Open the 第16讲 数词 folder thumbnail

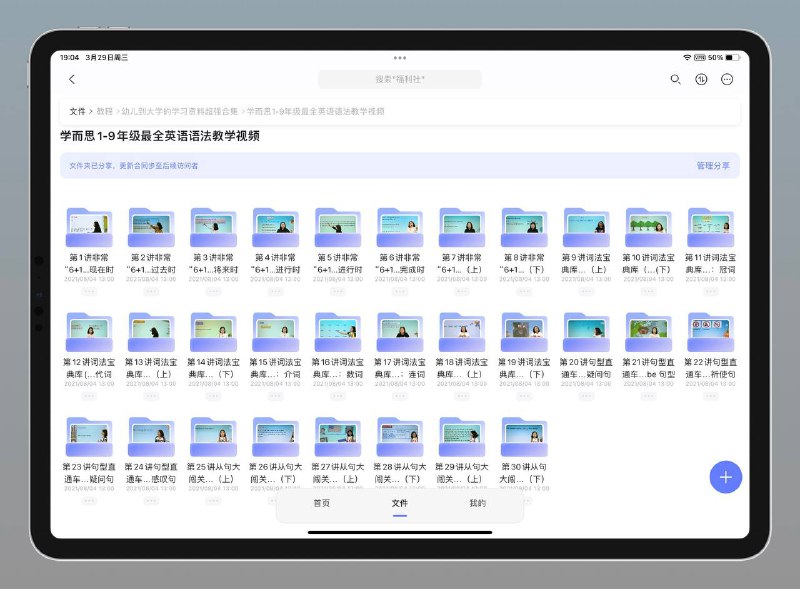(x=337, y=332)
